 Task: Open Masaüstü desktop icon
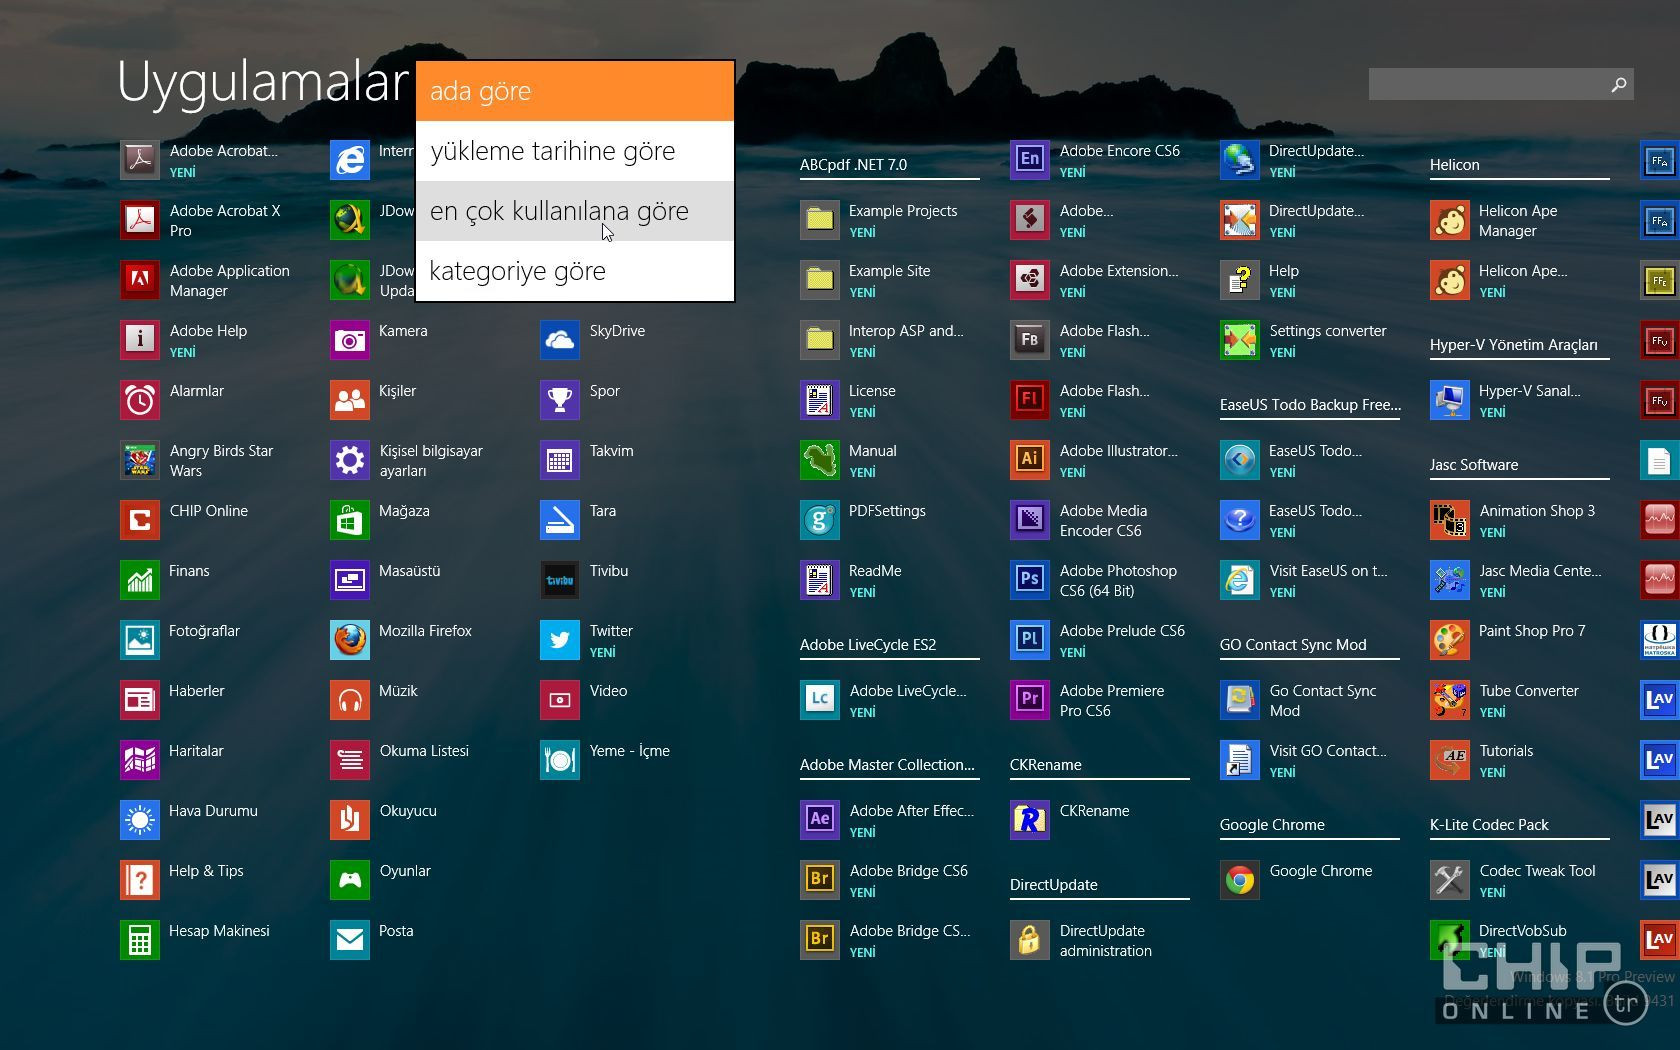pyautogui.click(x=350, y=580)
